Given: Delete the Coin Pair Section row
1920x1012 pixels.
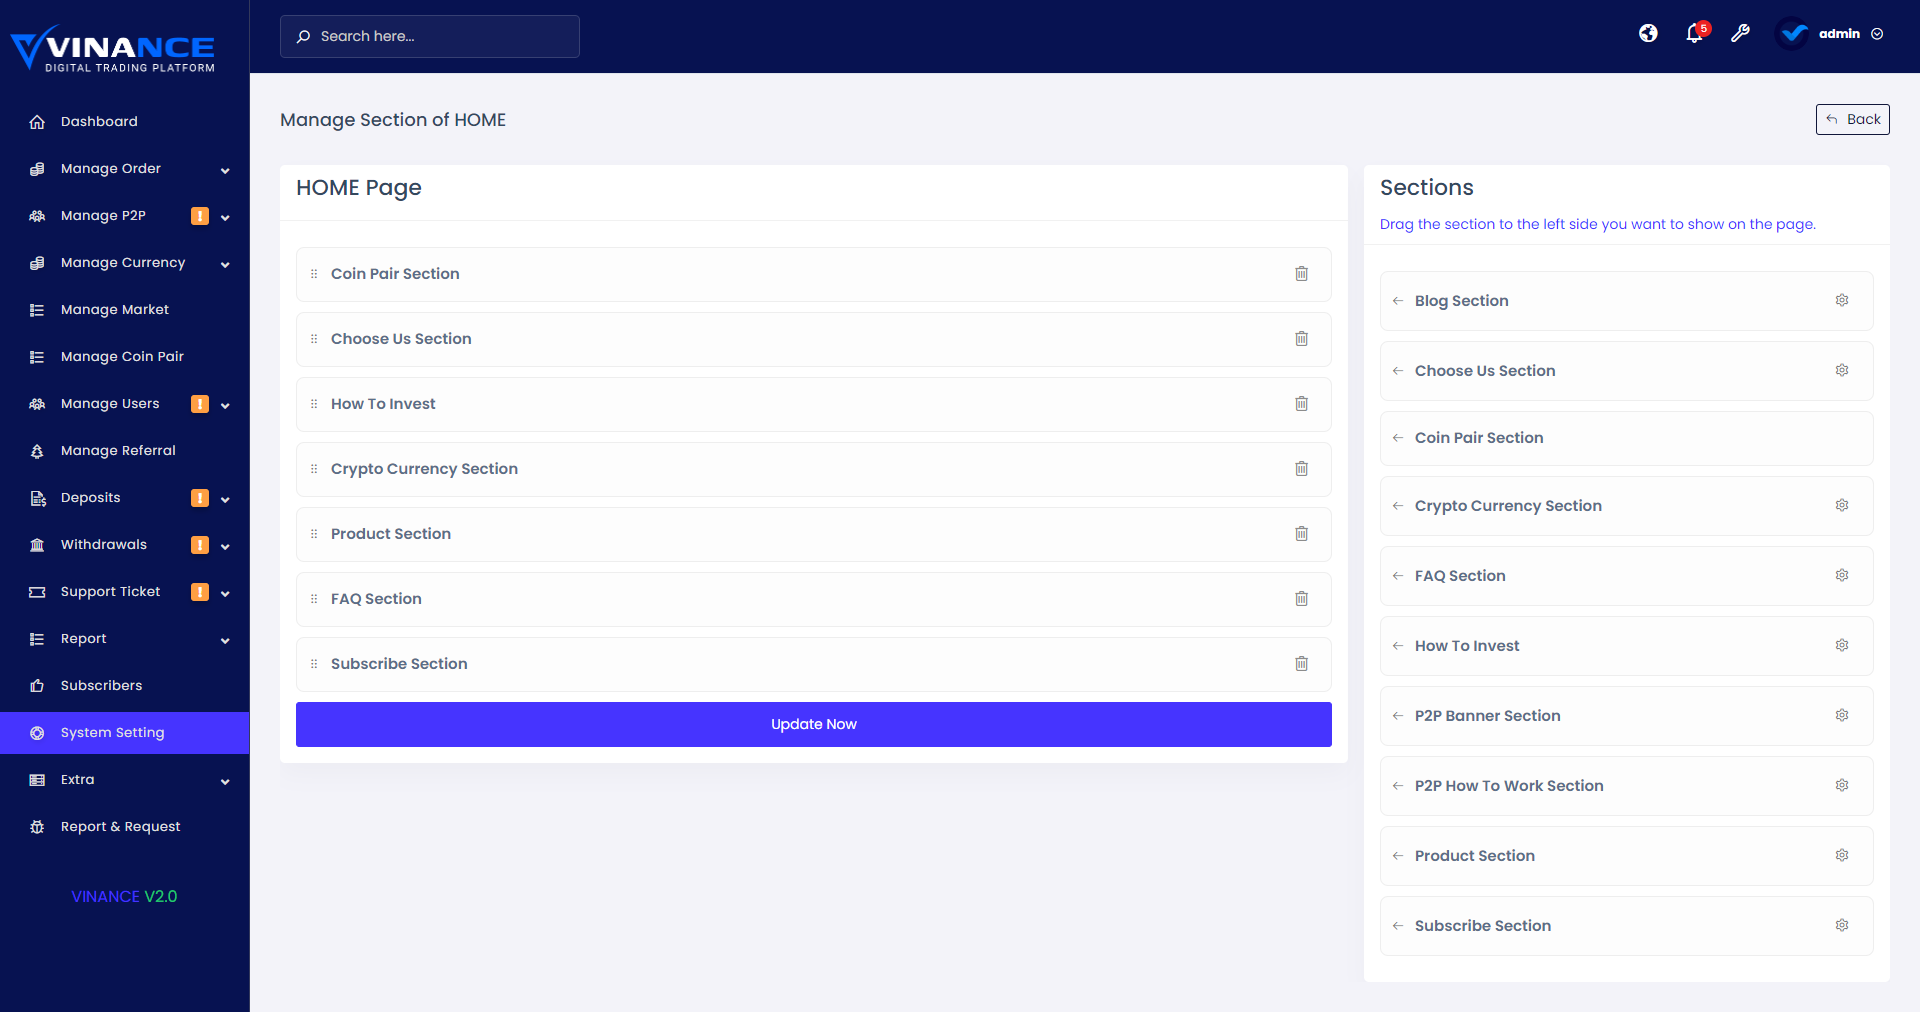Looking at the screenshot, I should 1301,274.
